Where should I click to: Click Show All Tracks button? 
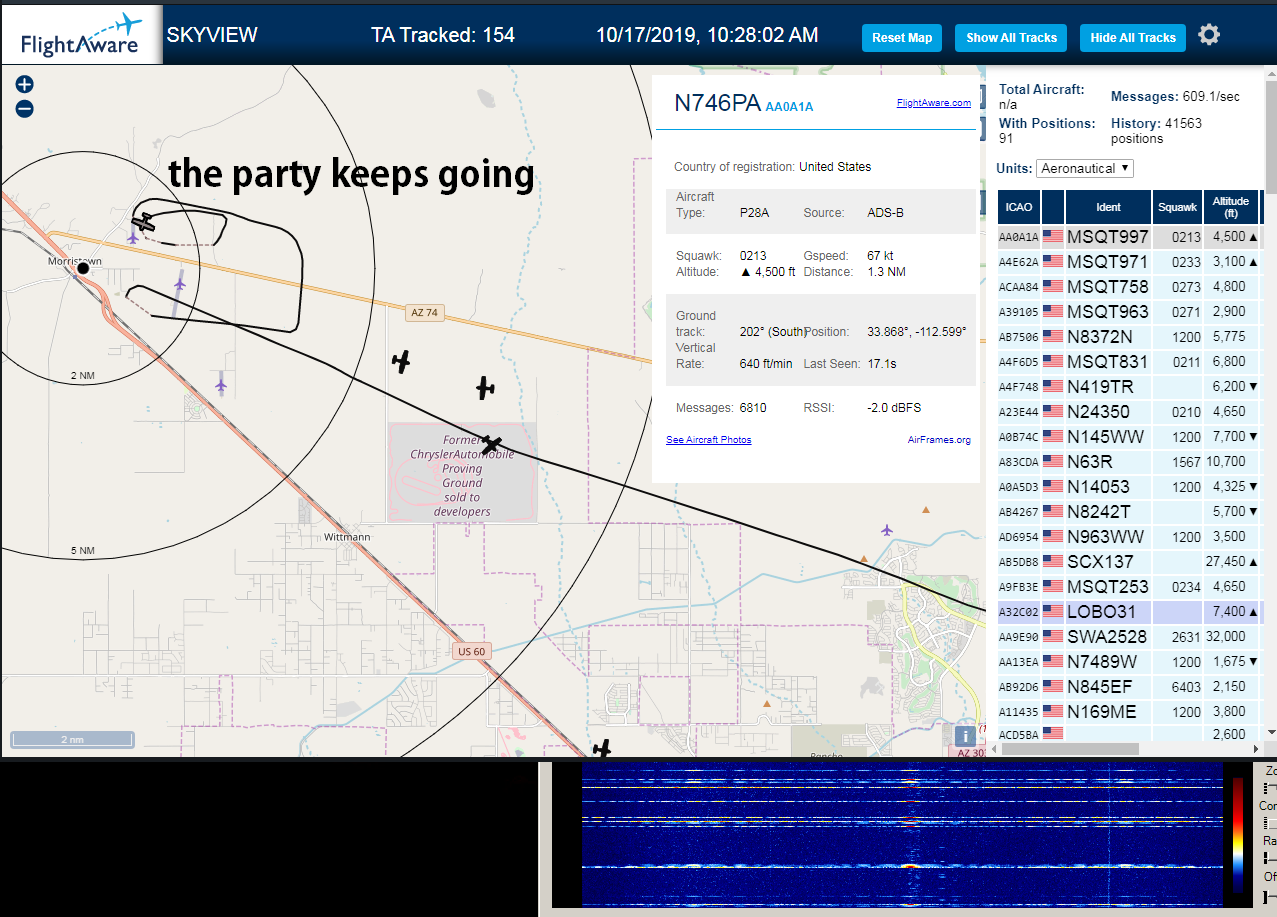tap(1011, 38)
